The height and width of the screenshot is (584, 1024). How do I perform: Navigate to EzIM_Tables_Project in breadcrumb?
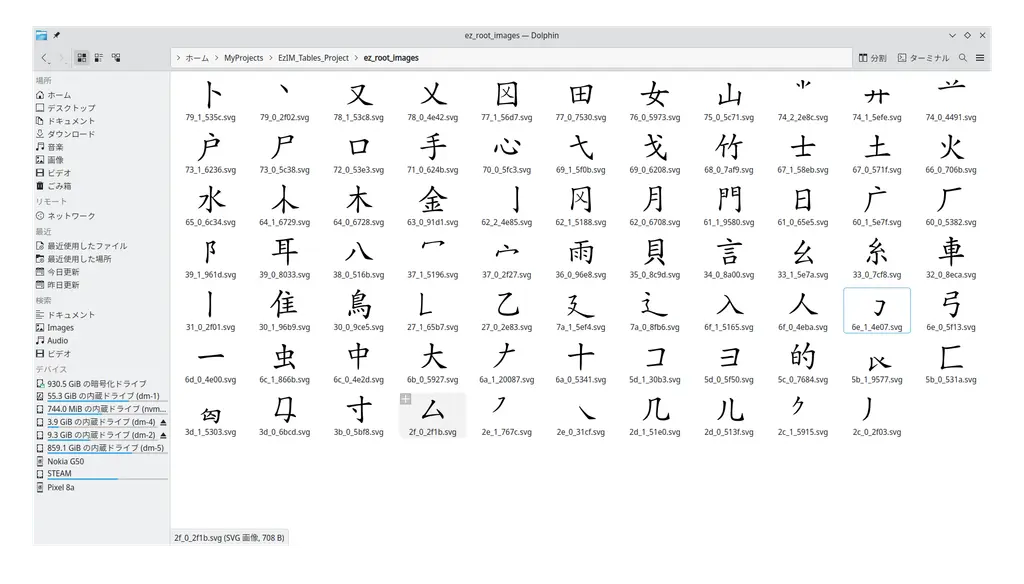(x=314, y=58)
